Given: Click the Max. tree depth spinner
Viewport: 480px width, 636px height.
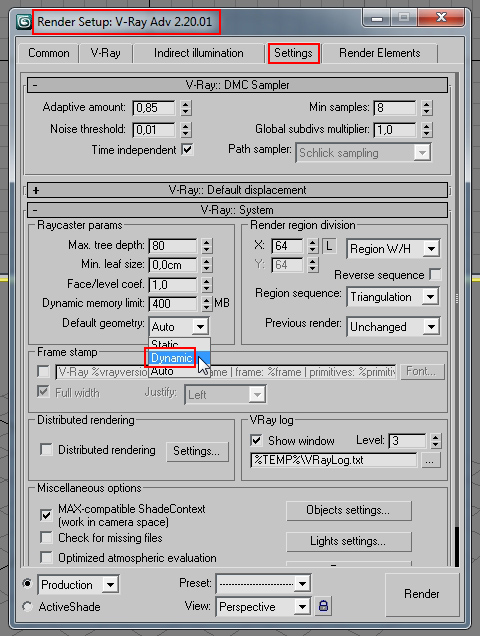Looking at the screenshot, I should 207,245.
